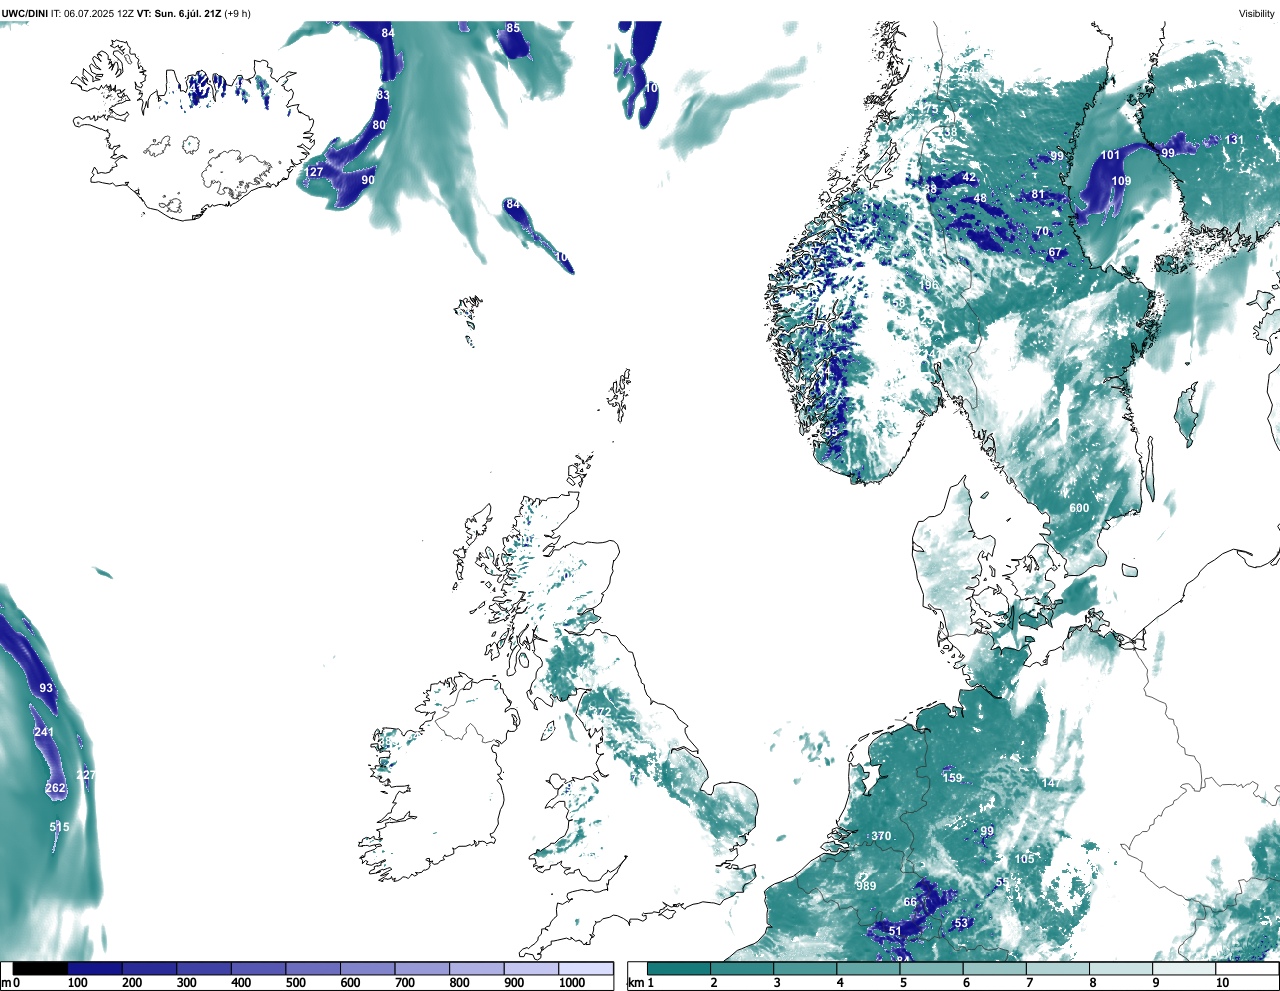Click the 101 value in Gulf of Bothnia
This screenshot has height=991, width=1280.
[1110, 155]
